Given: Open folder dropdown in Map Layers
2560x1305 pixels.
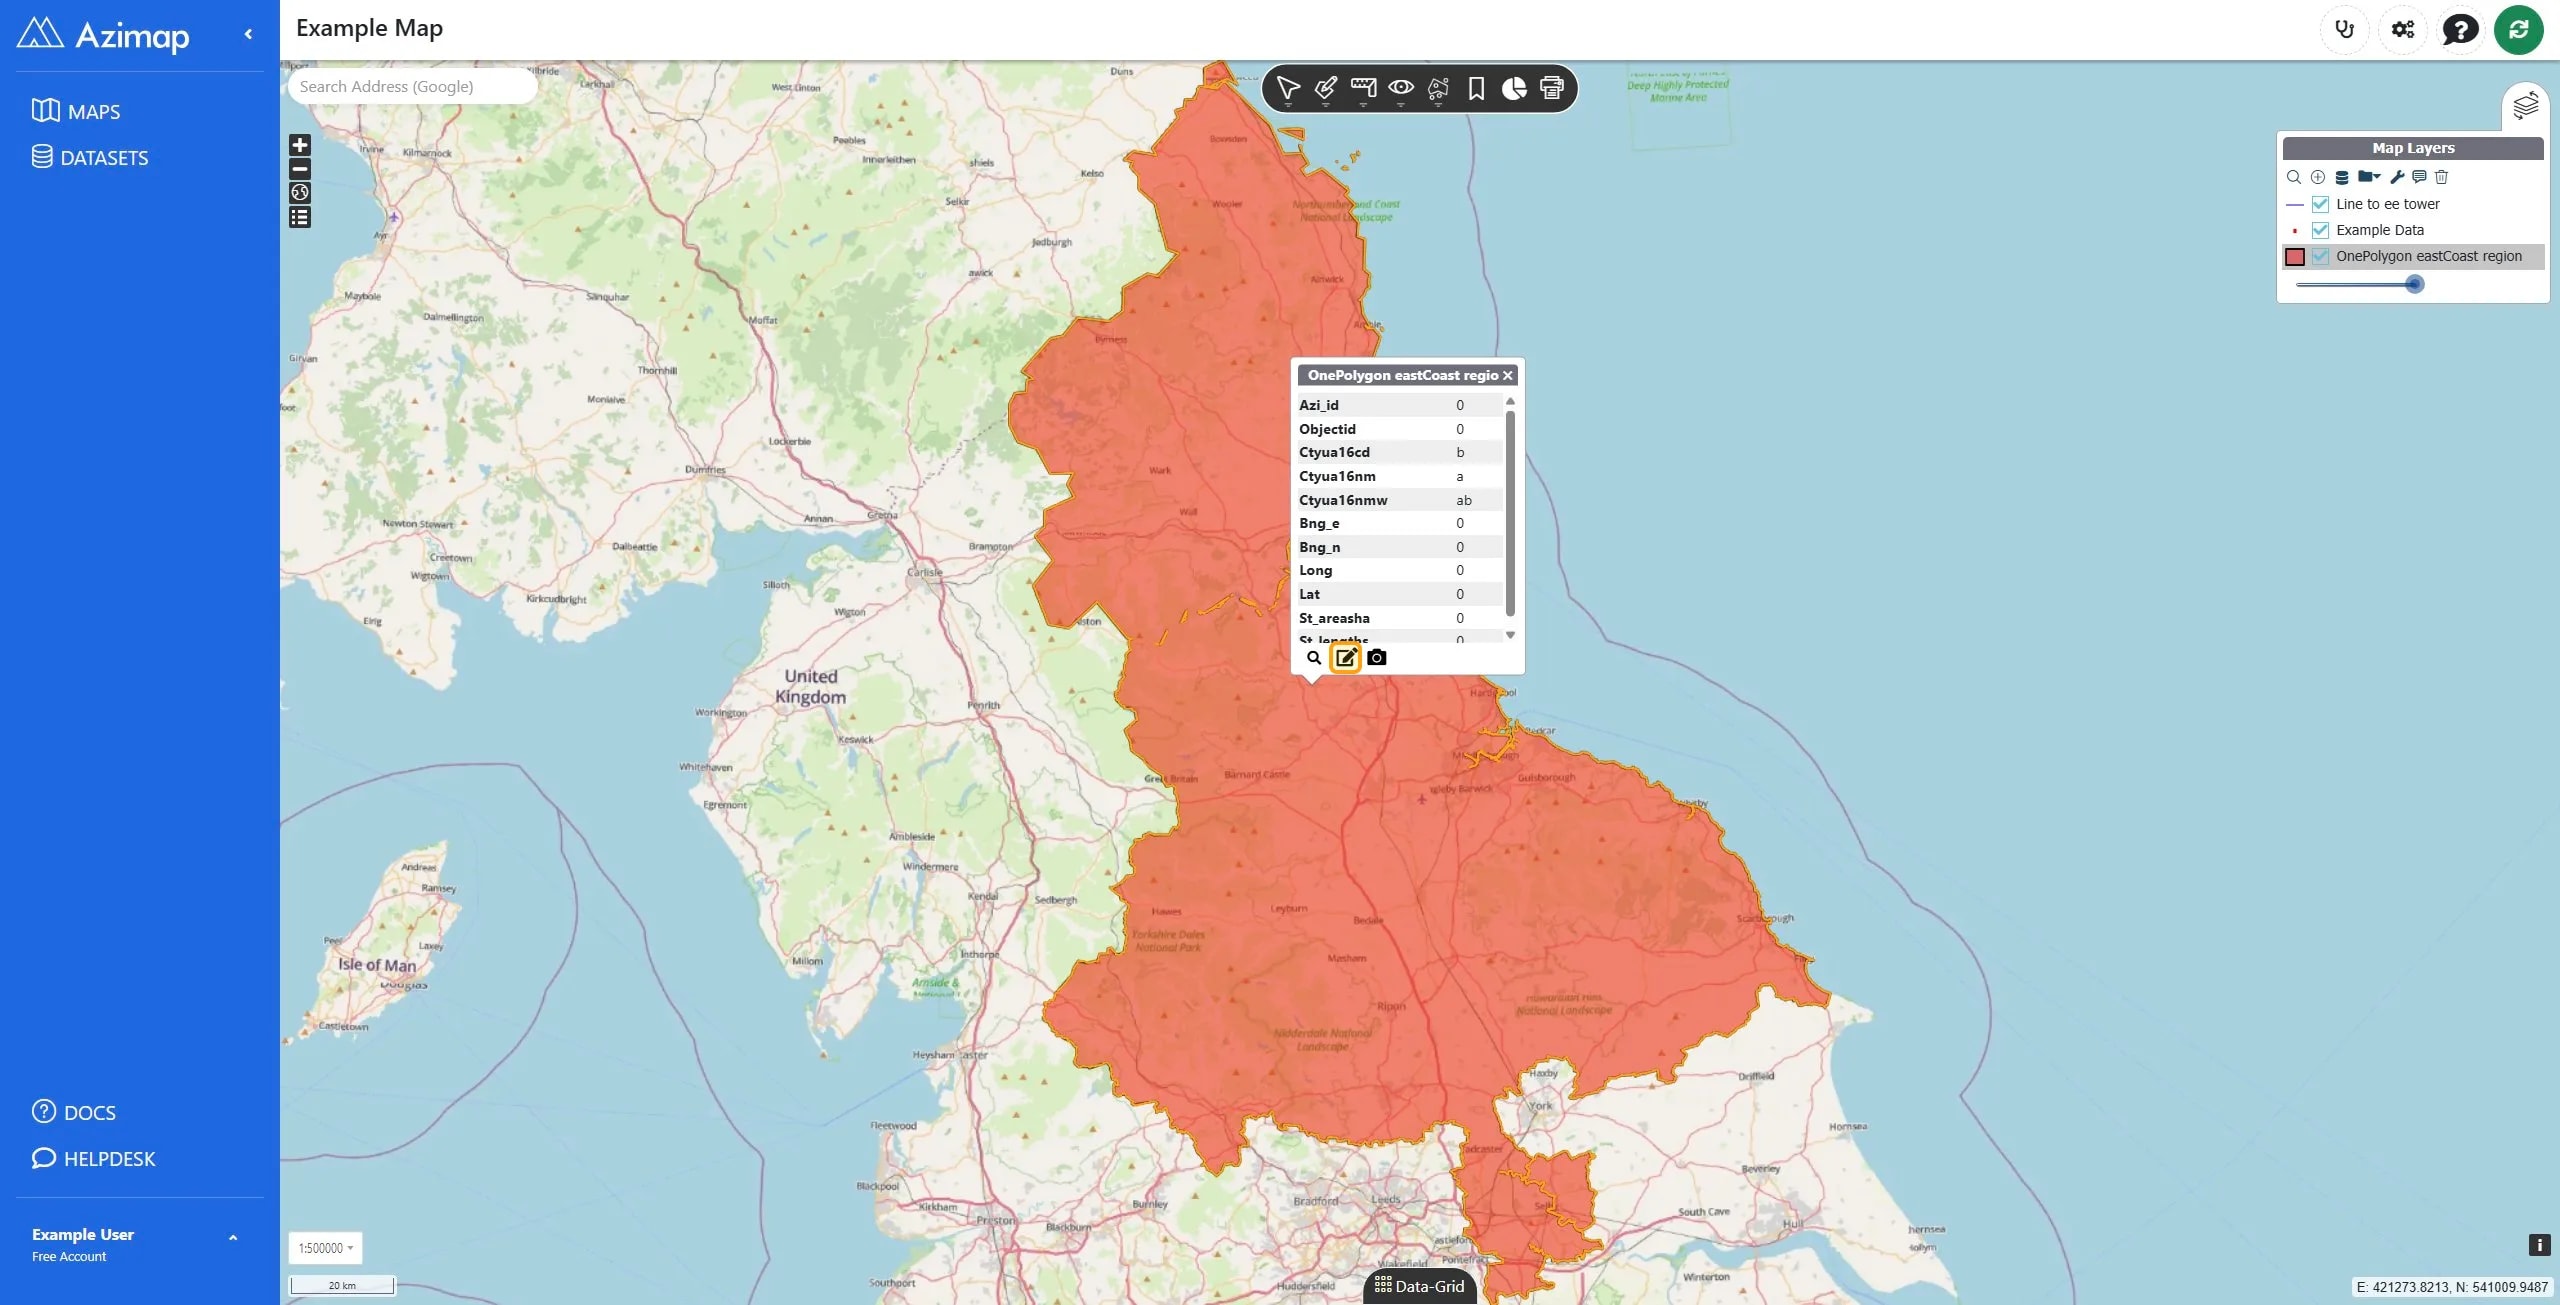Looking at the screenshot, I should click(x=2369, y=177).
